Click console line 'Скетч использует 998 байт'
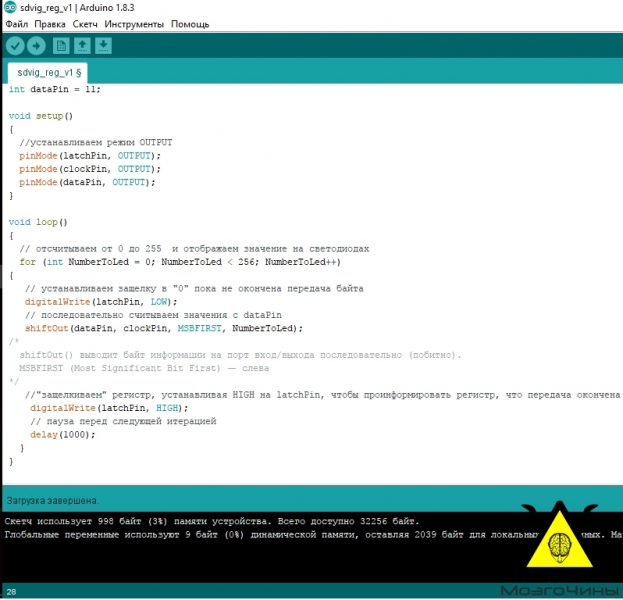623x600 pixels. pos(212,521)
